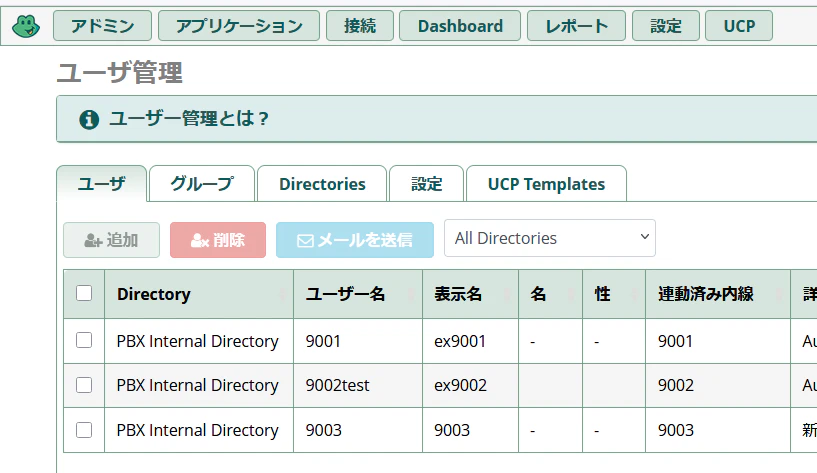
Task: Click the 9001 username cell
Action: 358,341
